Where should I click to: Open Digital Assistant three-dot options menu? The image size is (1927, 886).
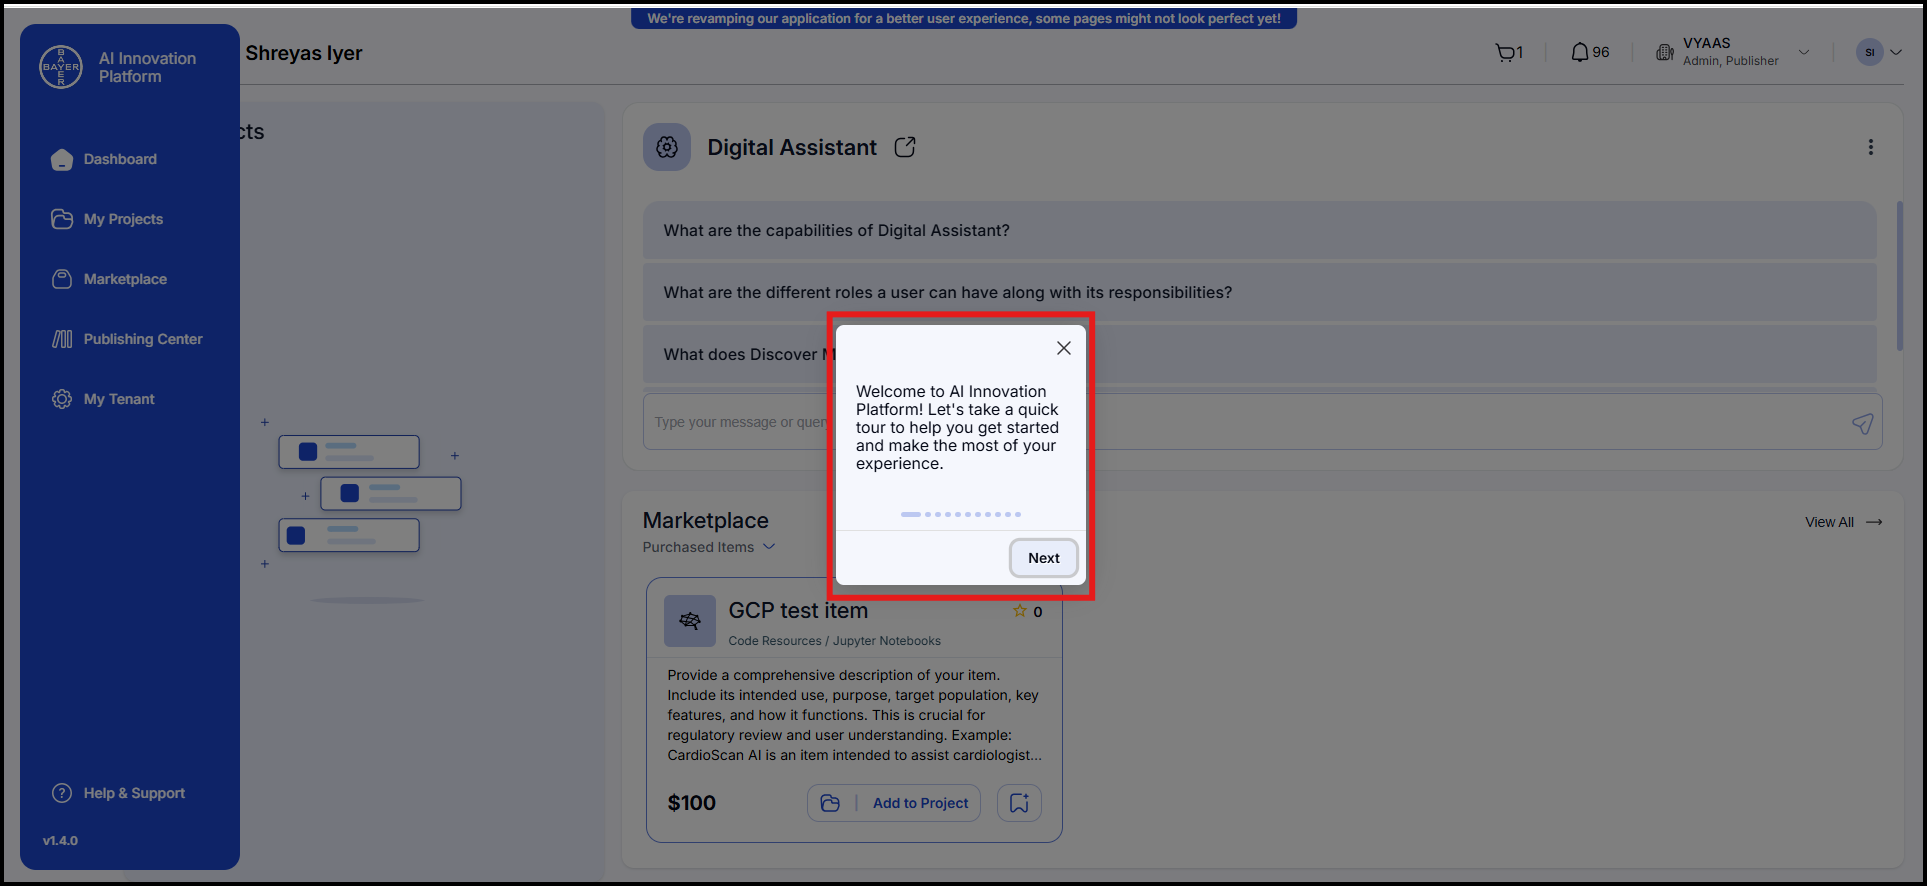tap(1871, 147)
